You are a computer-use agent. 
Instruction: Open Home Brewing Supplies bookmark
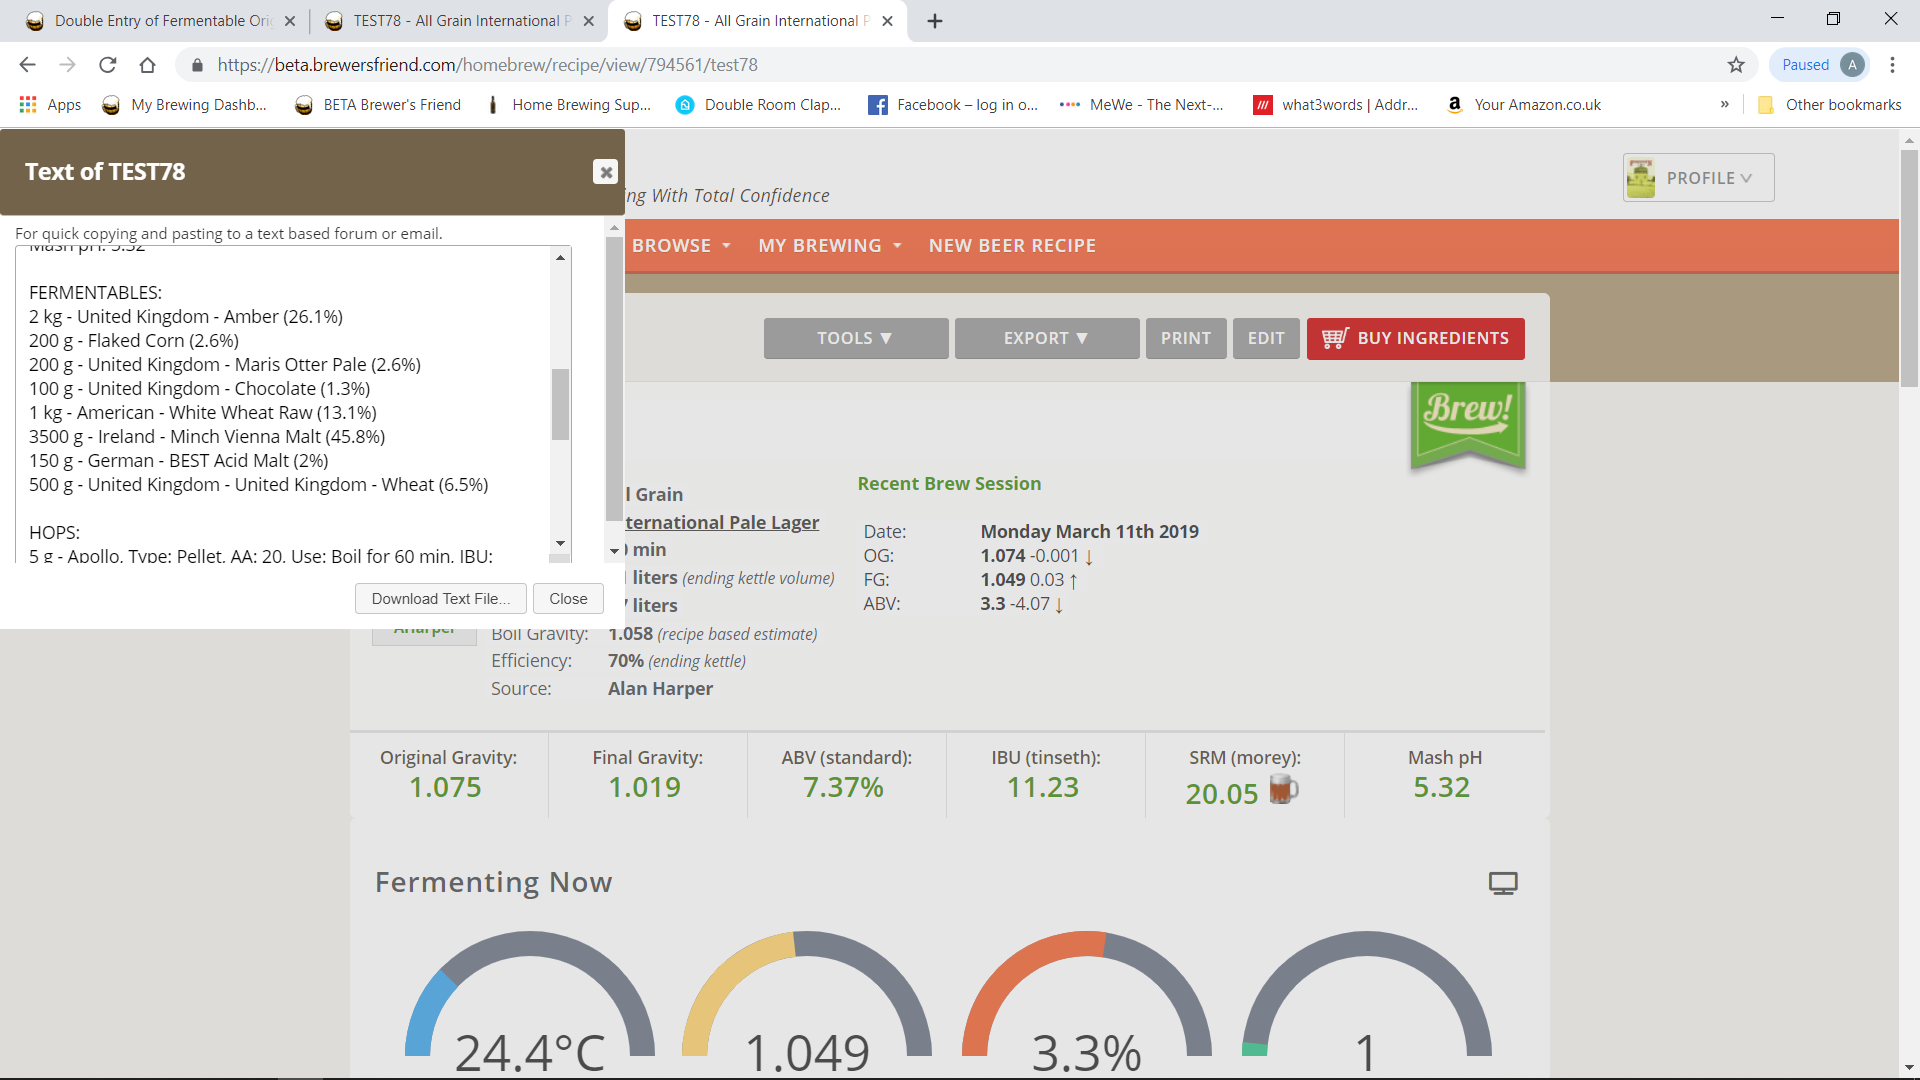(567, 105)
